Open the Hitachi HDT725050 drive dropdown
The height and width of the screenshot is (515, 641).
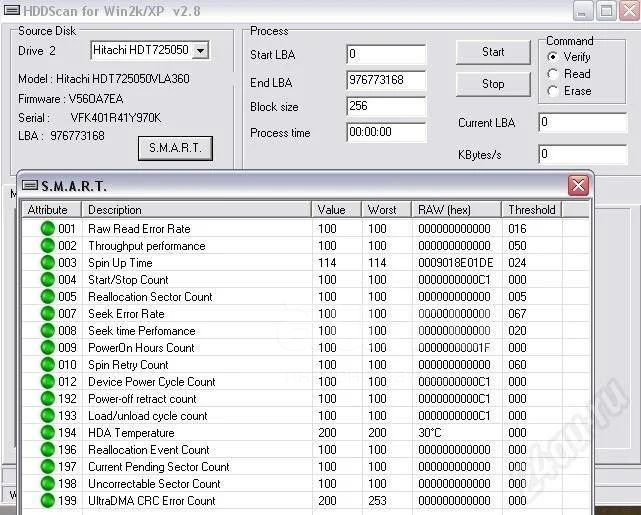200,51
